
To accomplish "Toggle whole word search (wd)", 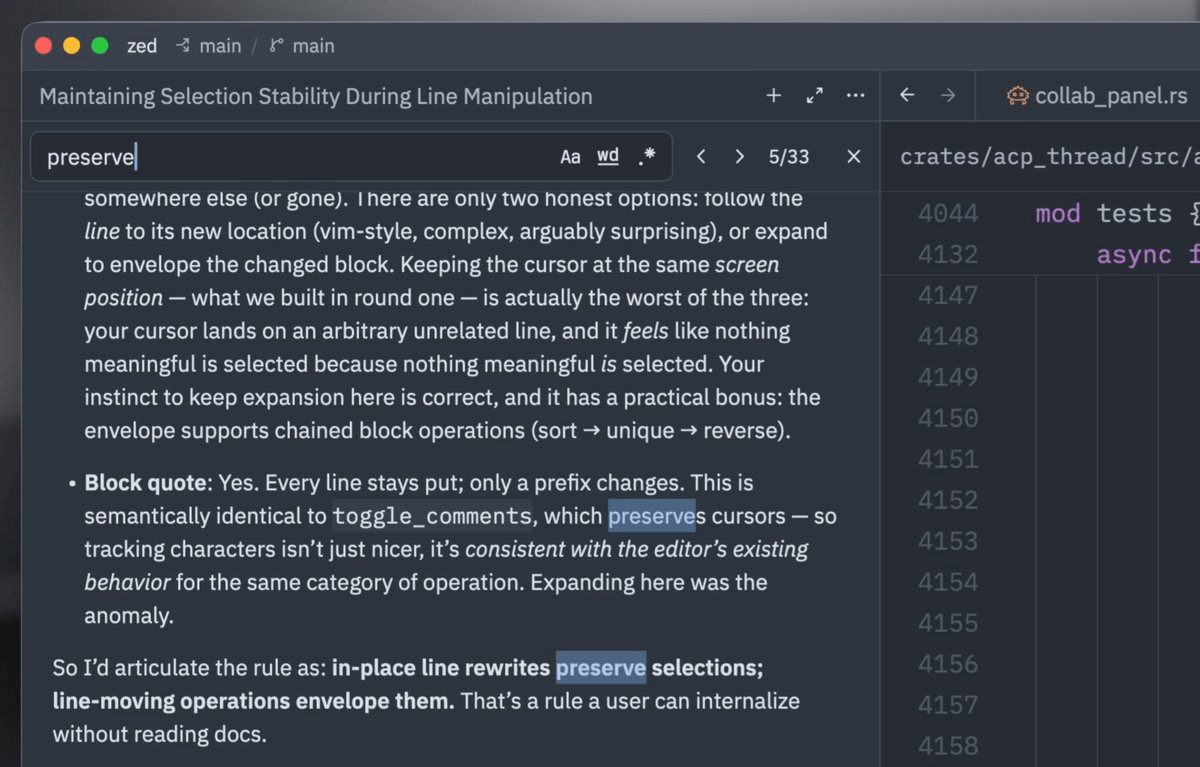I will [x=608, y=156].
